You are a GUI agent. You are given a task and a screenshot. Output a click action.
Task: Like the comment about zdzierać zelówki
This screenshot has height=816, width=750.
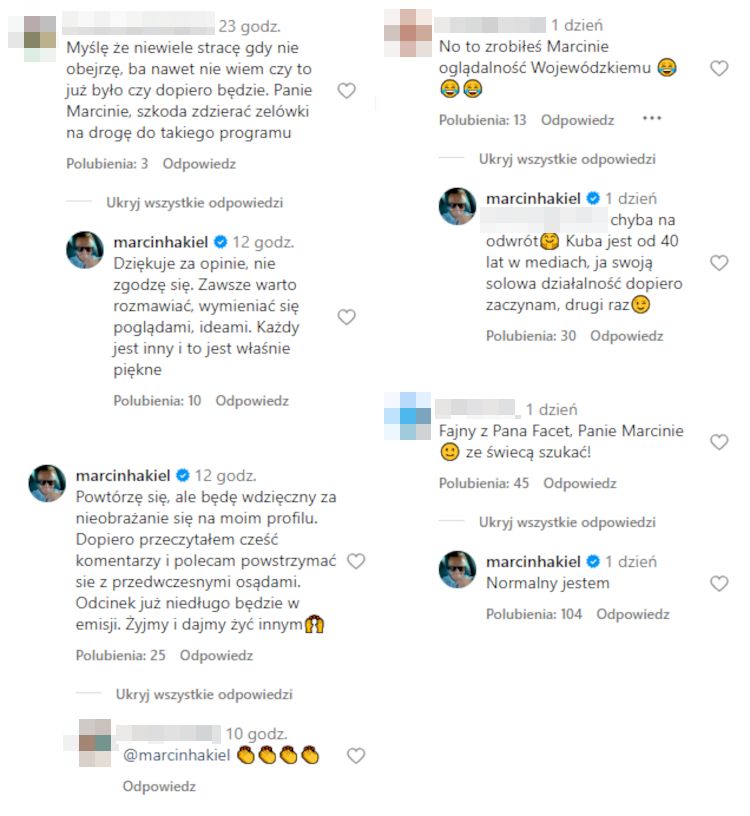(347, 91)
